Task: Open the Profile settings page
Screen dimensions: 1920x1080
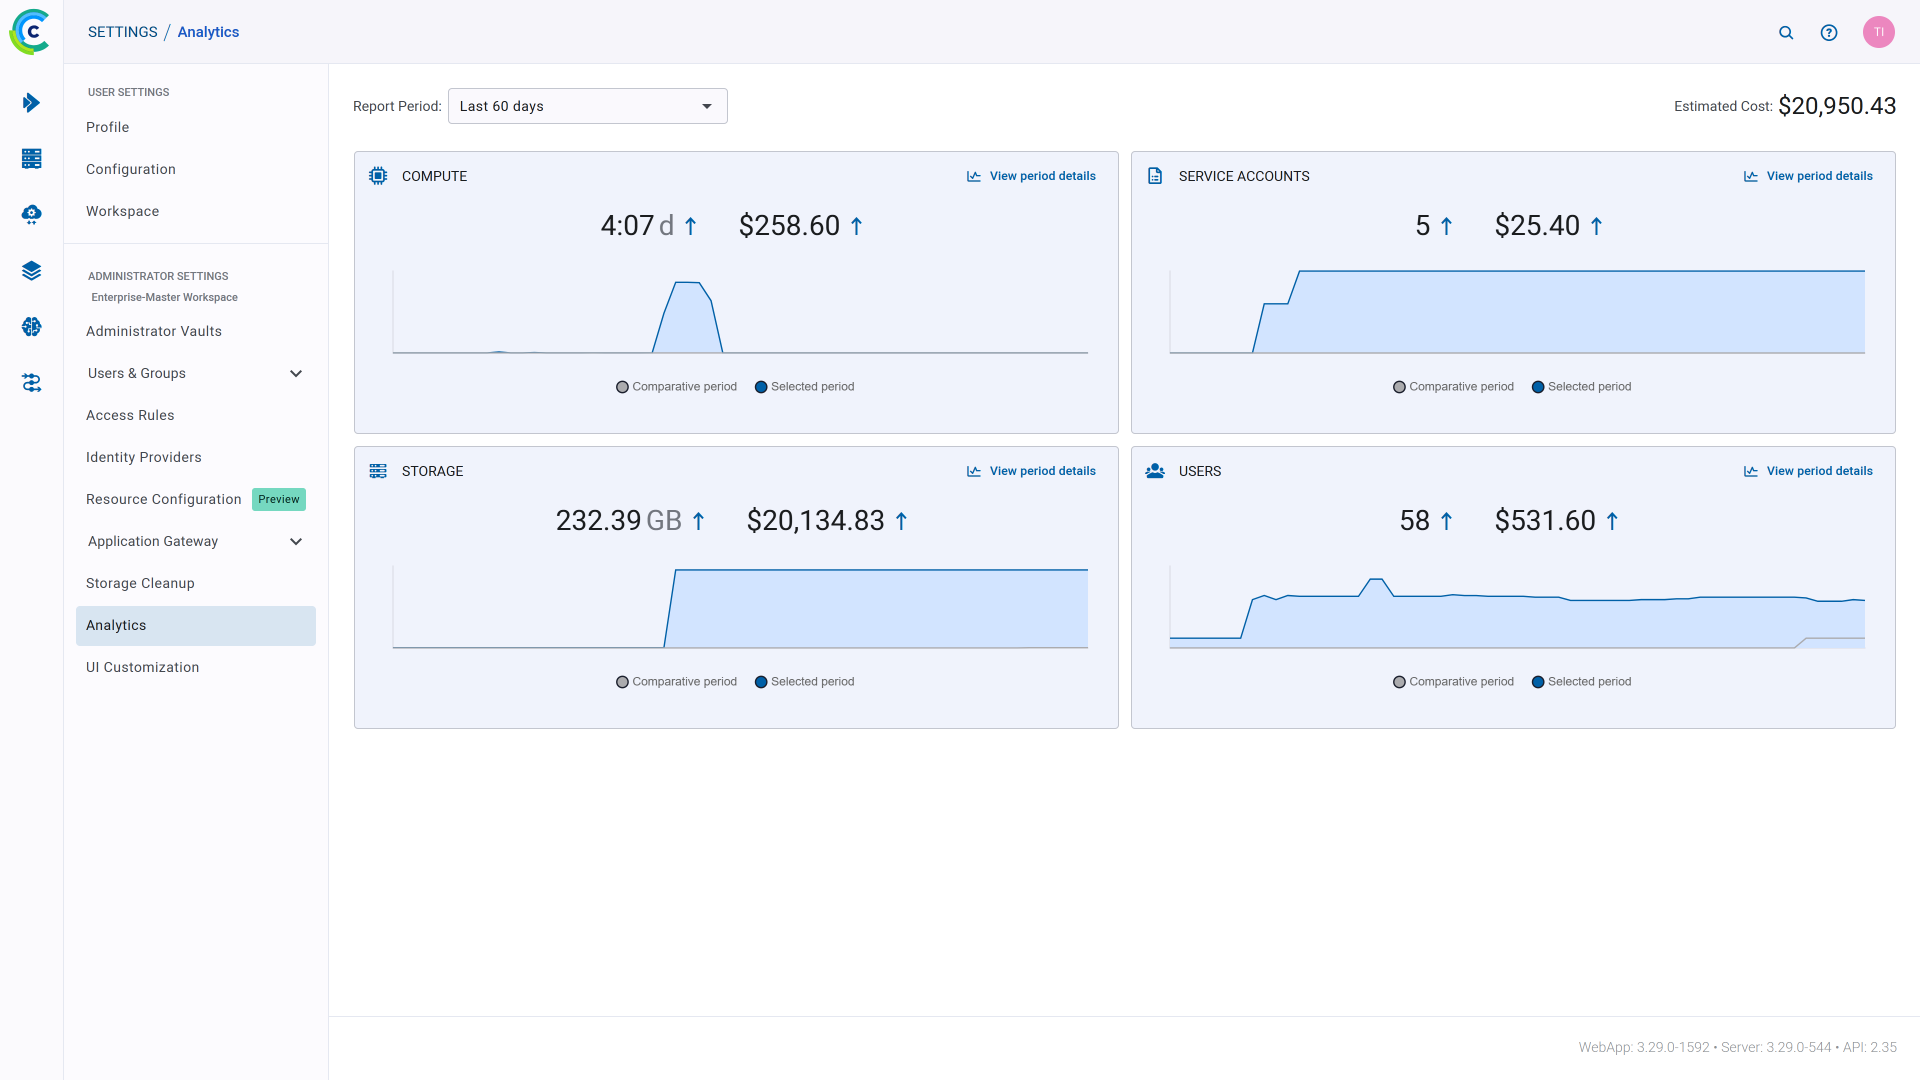Action: click(x=107, y=127)
